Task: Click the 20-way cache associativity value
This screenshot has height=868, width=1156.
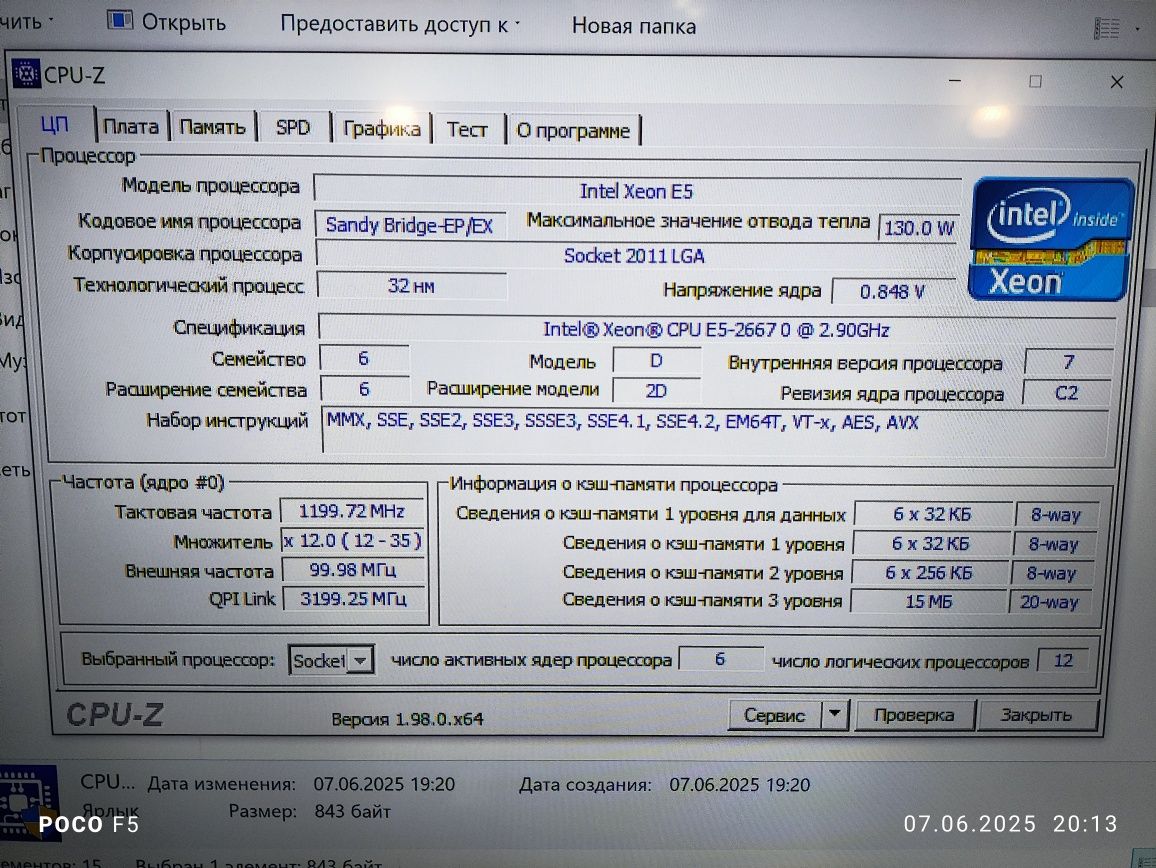Action: click(1050, 603)
